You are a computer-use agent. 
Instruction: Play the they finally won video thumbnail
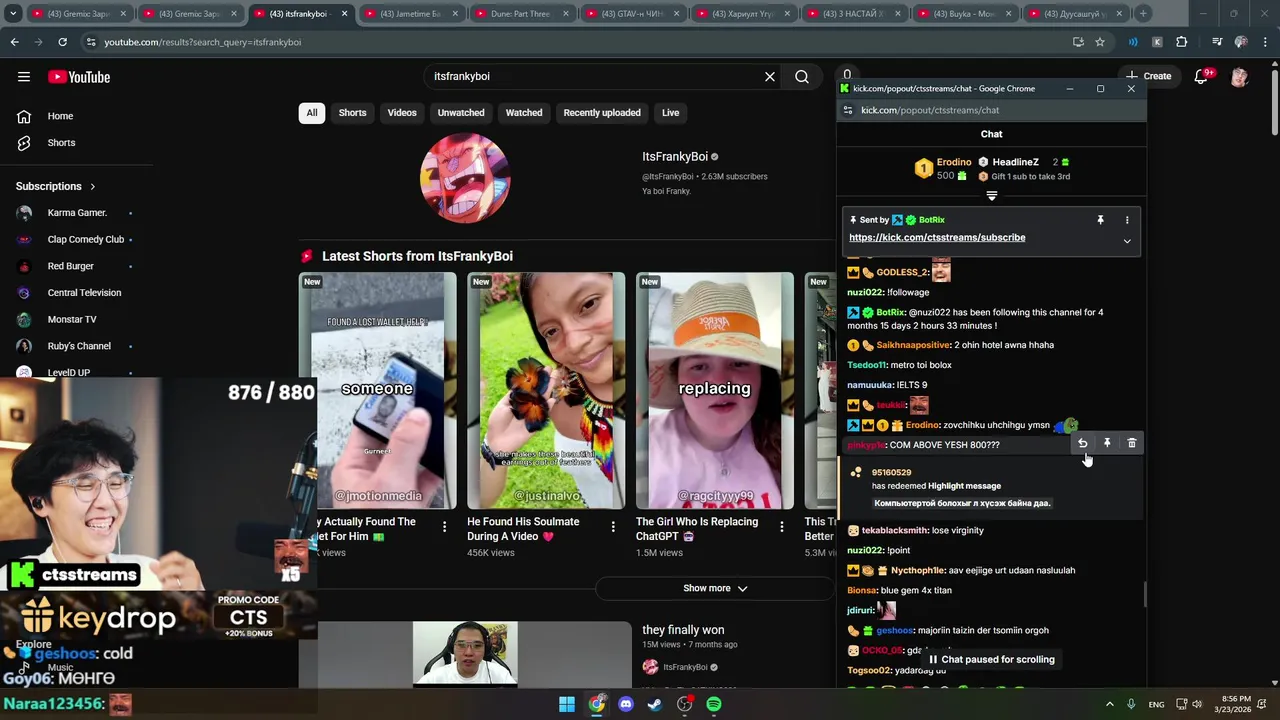[x=465, y=655]
